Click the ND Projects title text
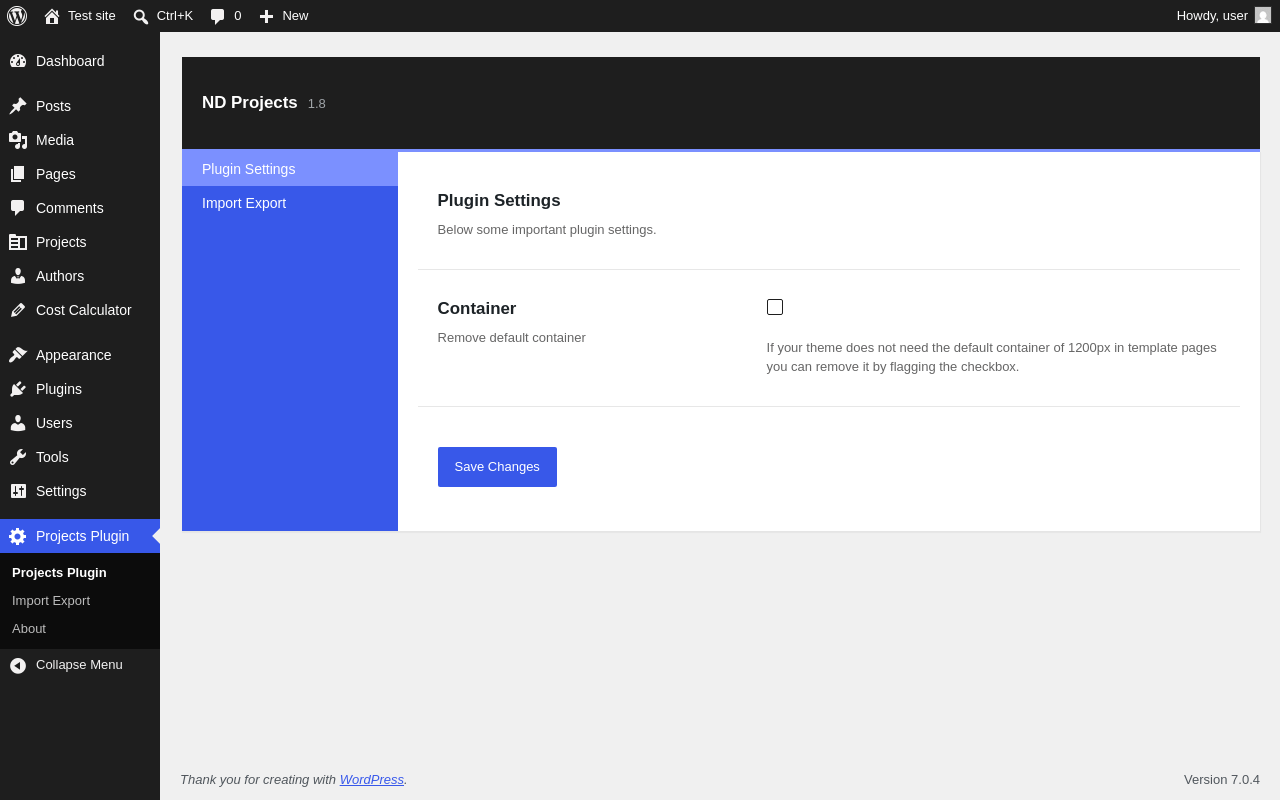 [x=250, y=103]
